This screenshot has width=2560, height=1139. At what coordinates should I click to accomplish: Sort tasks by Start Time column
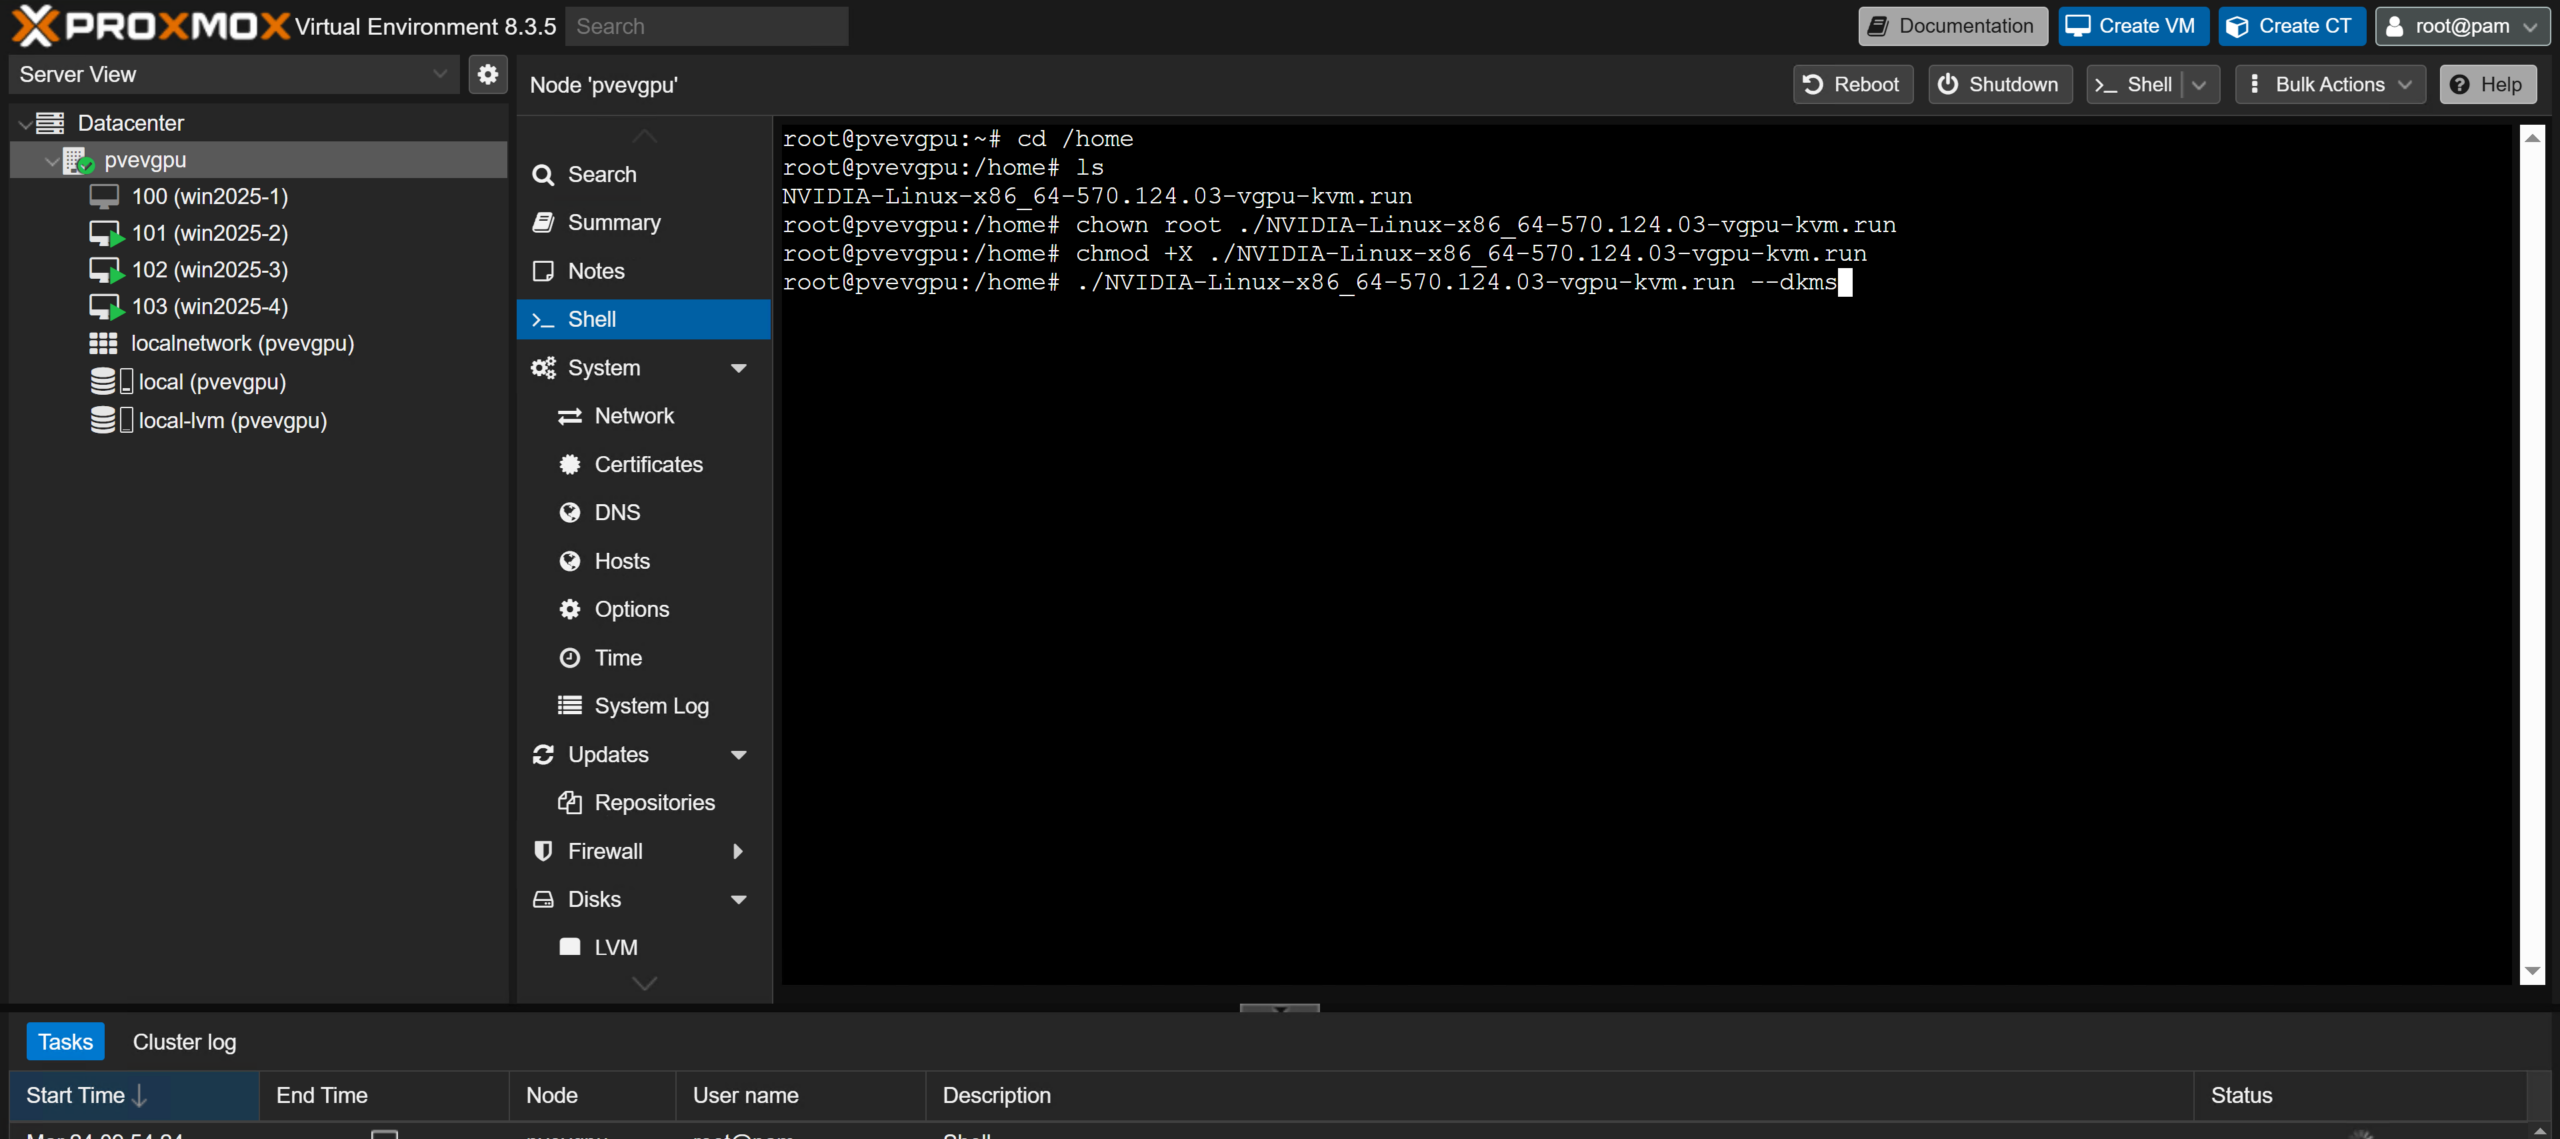coord(134,1095)
